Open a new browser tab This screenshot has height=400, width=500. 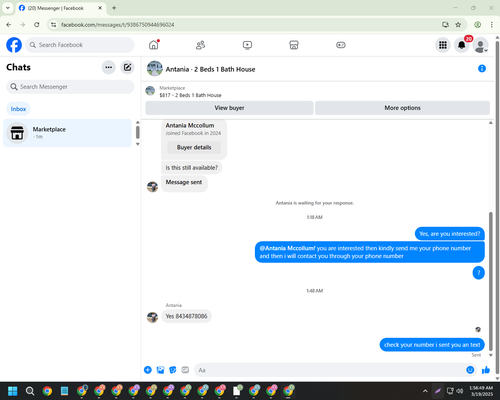114,8
